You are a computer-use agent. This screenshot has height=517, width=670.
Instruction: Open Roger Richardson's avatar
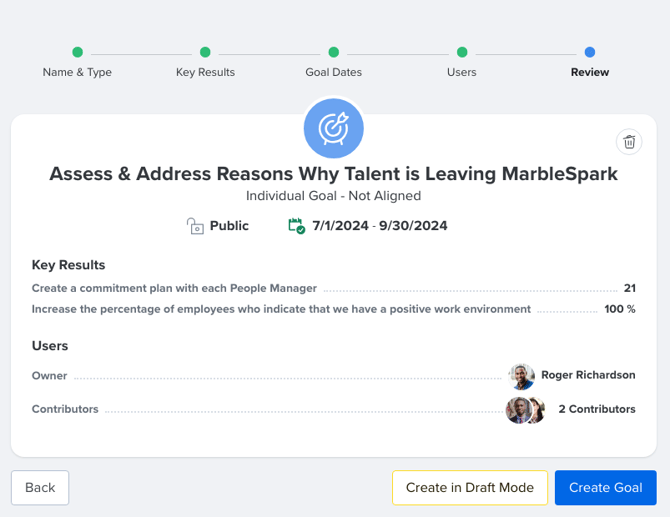(x=521, y=376)
